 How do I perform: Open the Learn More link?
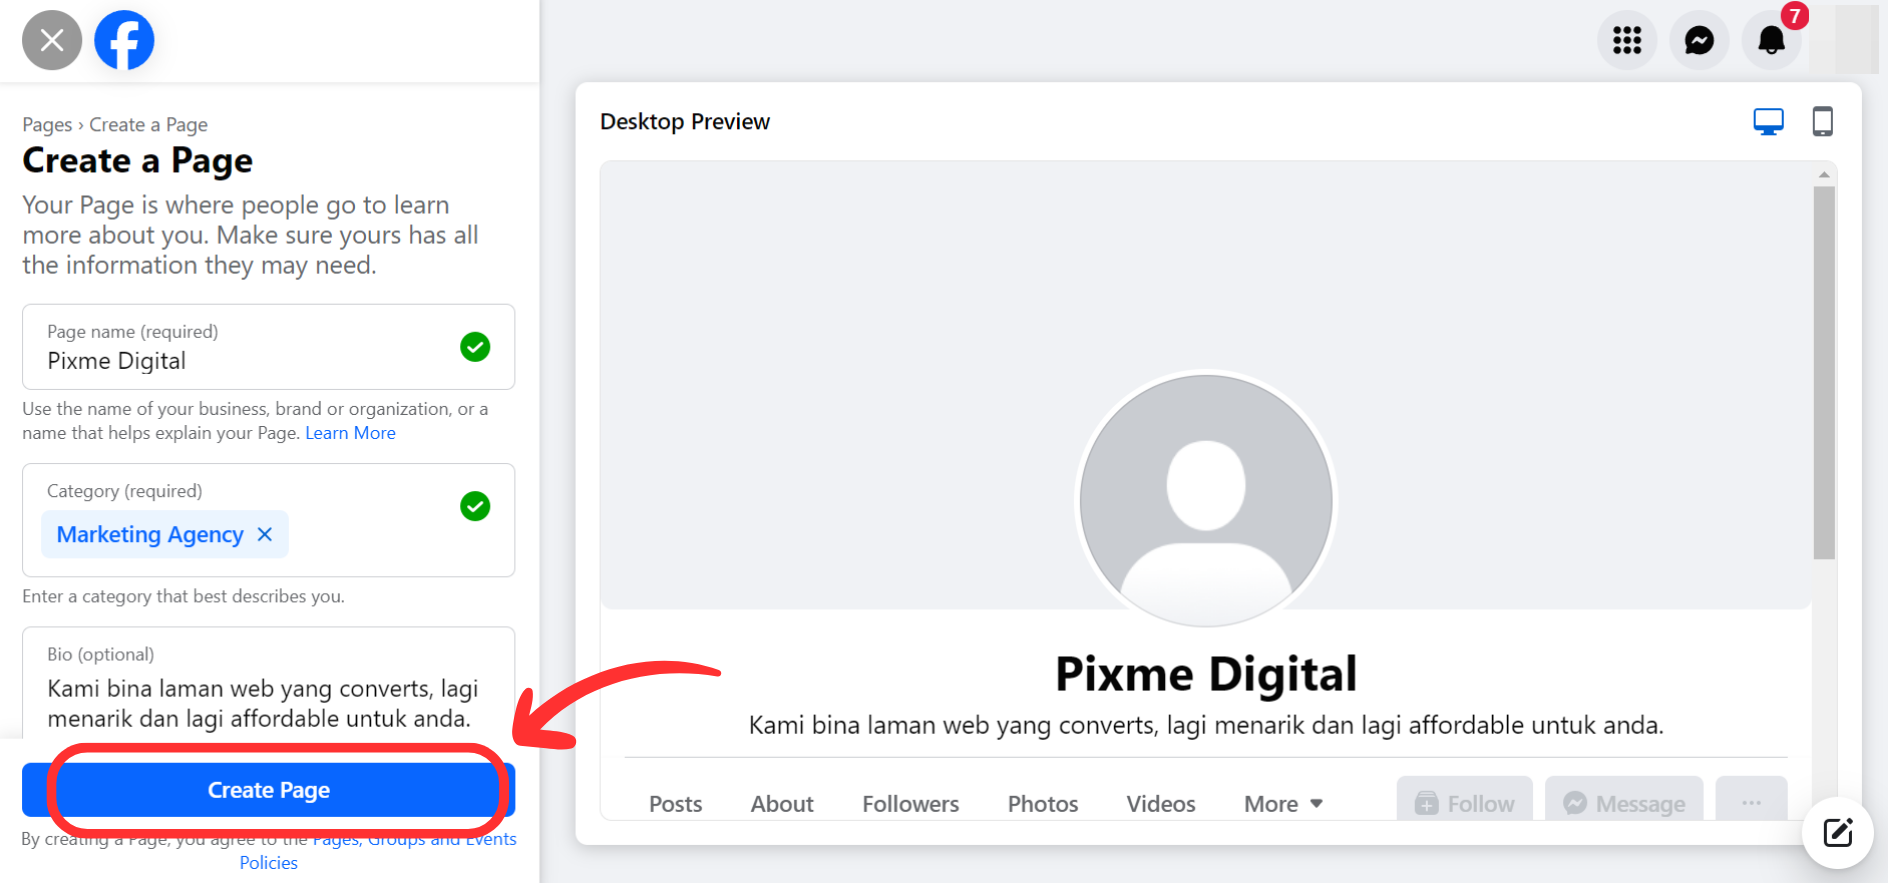coord(350,433)
